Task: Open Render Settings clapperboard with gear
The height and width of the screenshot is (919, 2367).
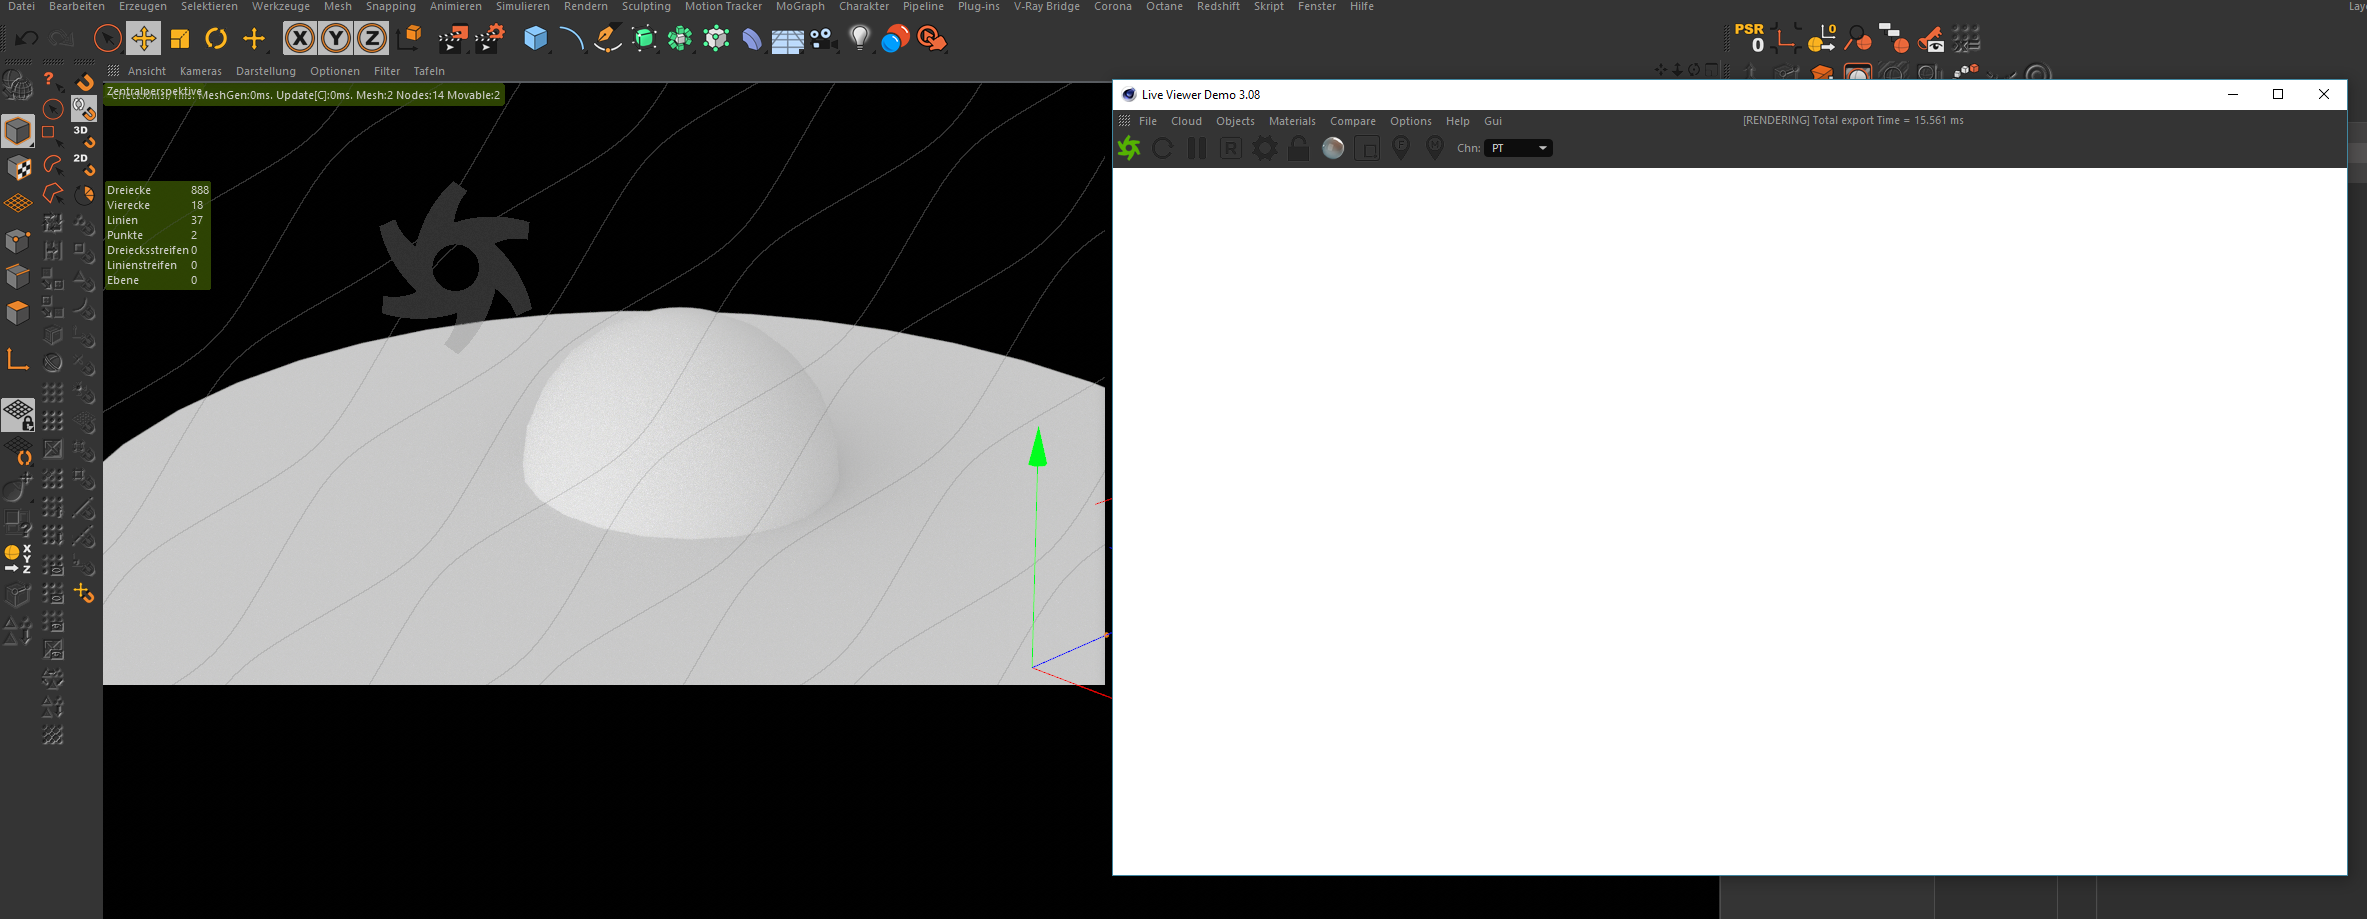Action: click(490, 39)
